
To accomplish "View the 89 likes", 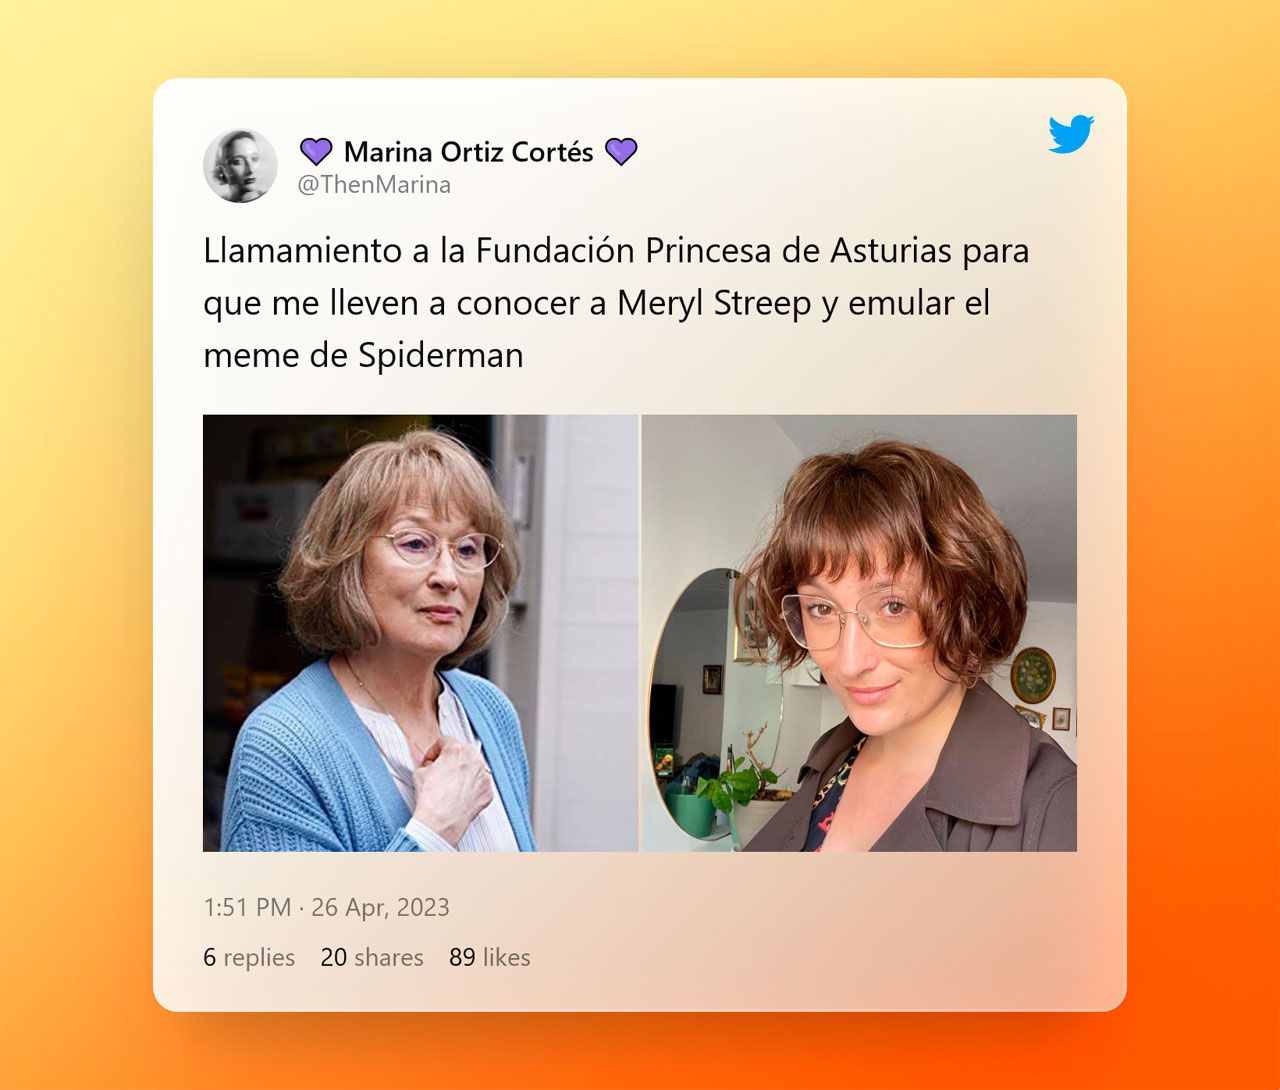I will (x=490, y=957).
